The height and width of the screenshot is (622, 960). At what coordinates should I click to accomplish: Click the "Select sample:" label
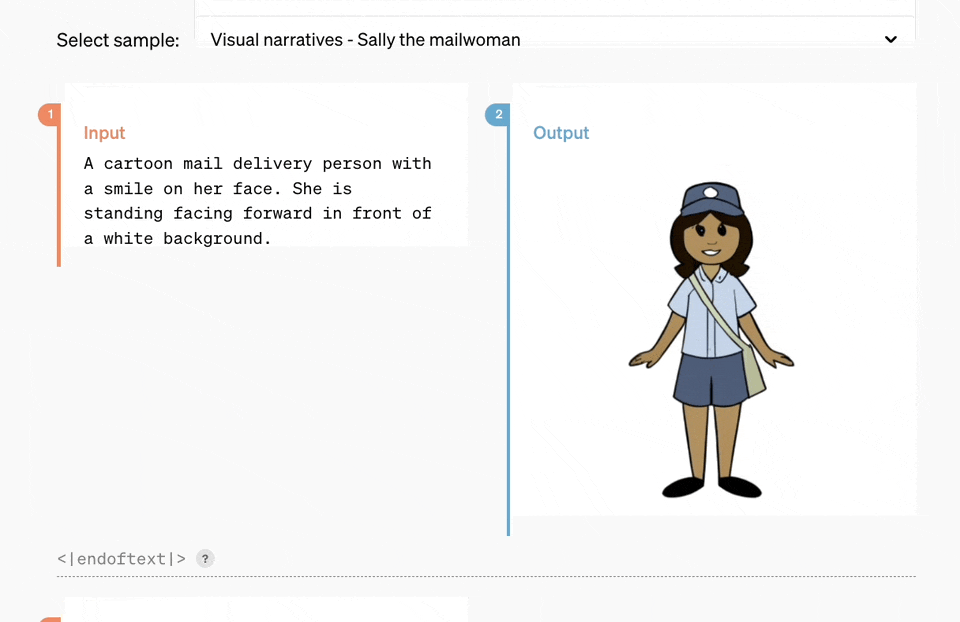click(118, 40)
